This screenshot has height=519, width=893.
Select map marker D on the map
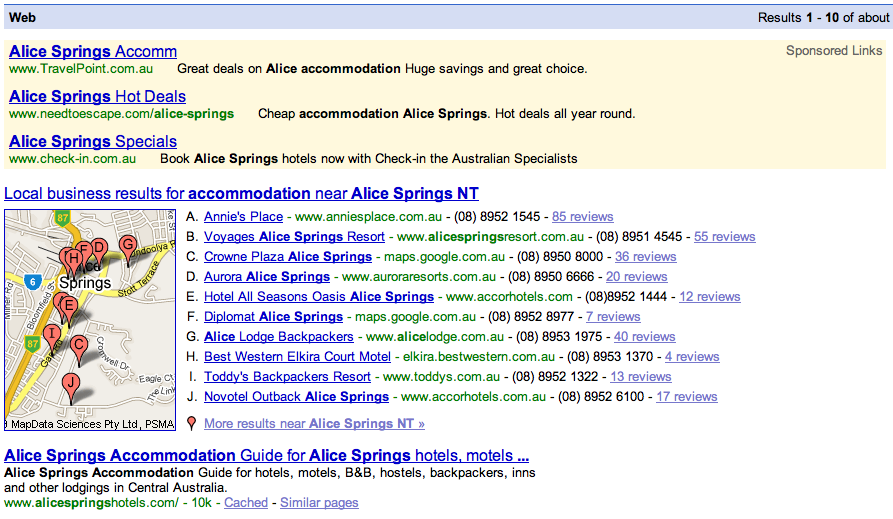point(98,247)
